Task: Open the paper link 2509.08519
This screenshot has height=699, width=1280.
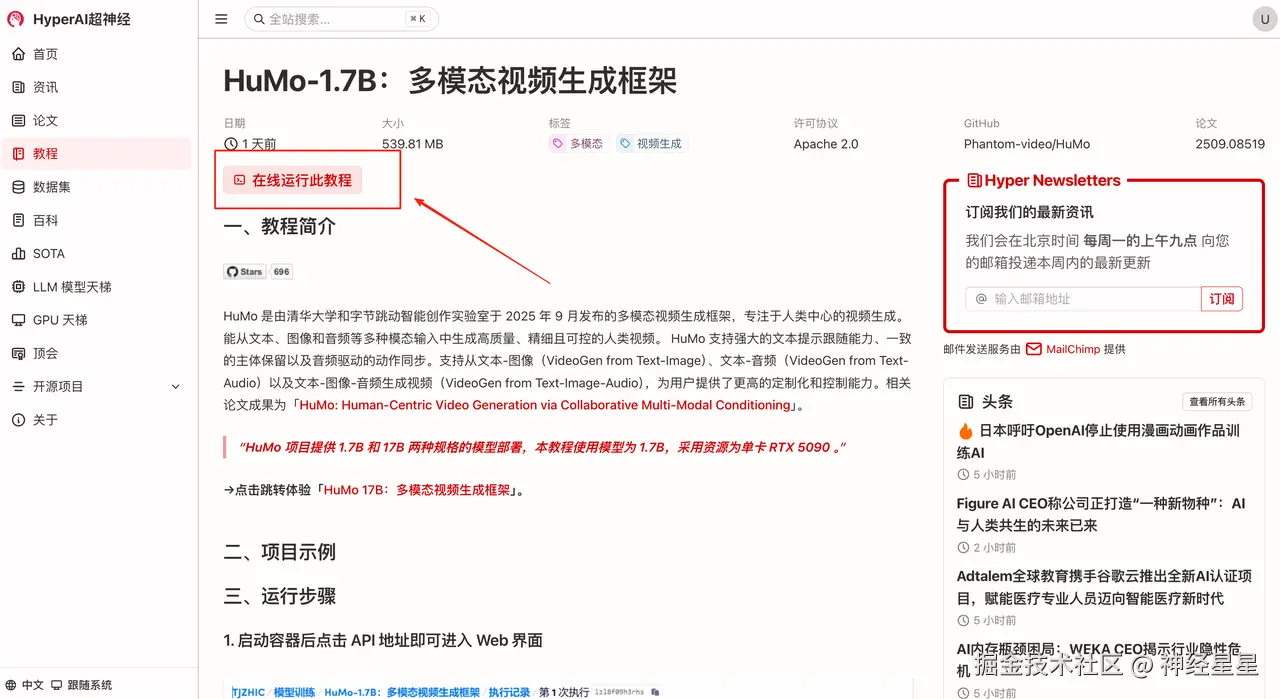Action: pyautogui.click(x=1230, y=144)
